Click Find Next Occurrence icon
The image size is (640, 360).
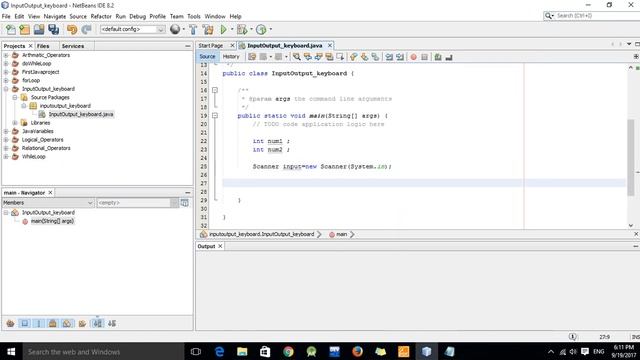coord(318,57)
